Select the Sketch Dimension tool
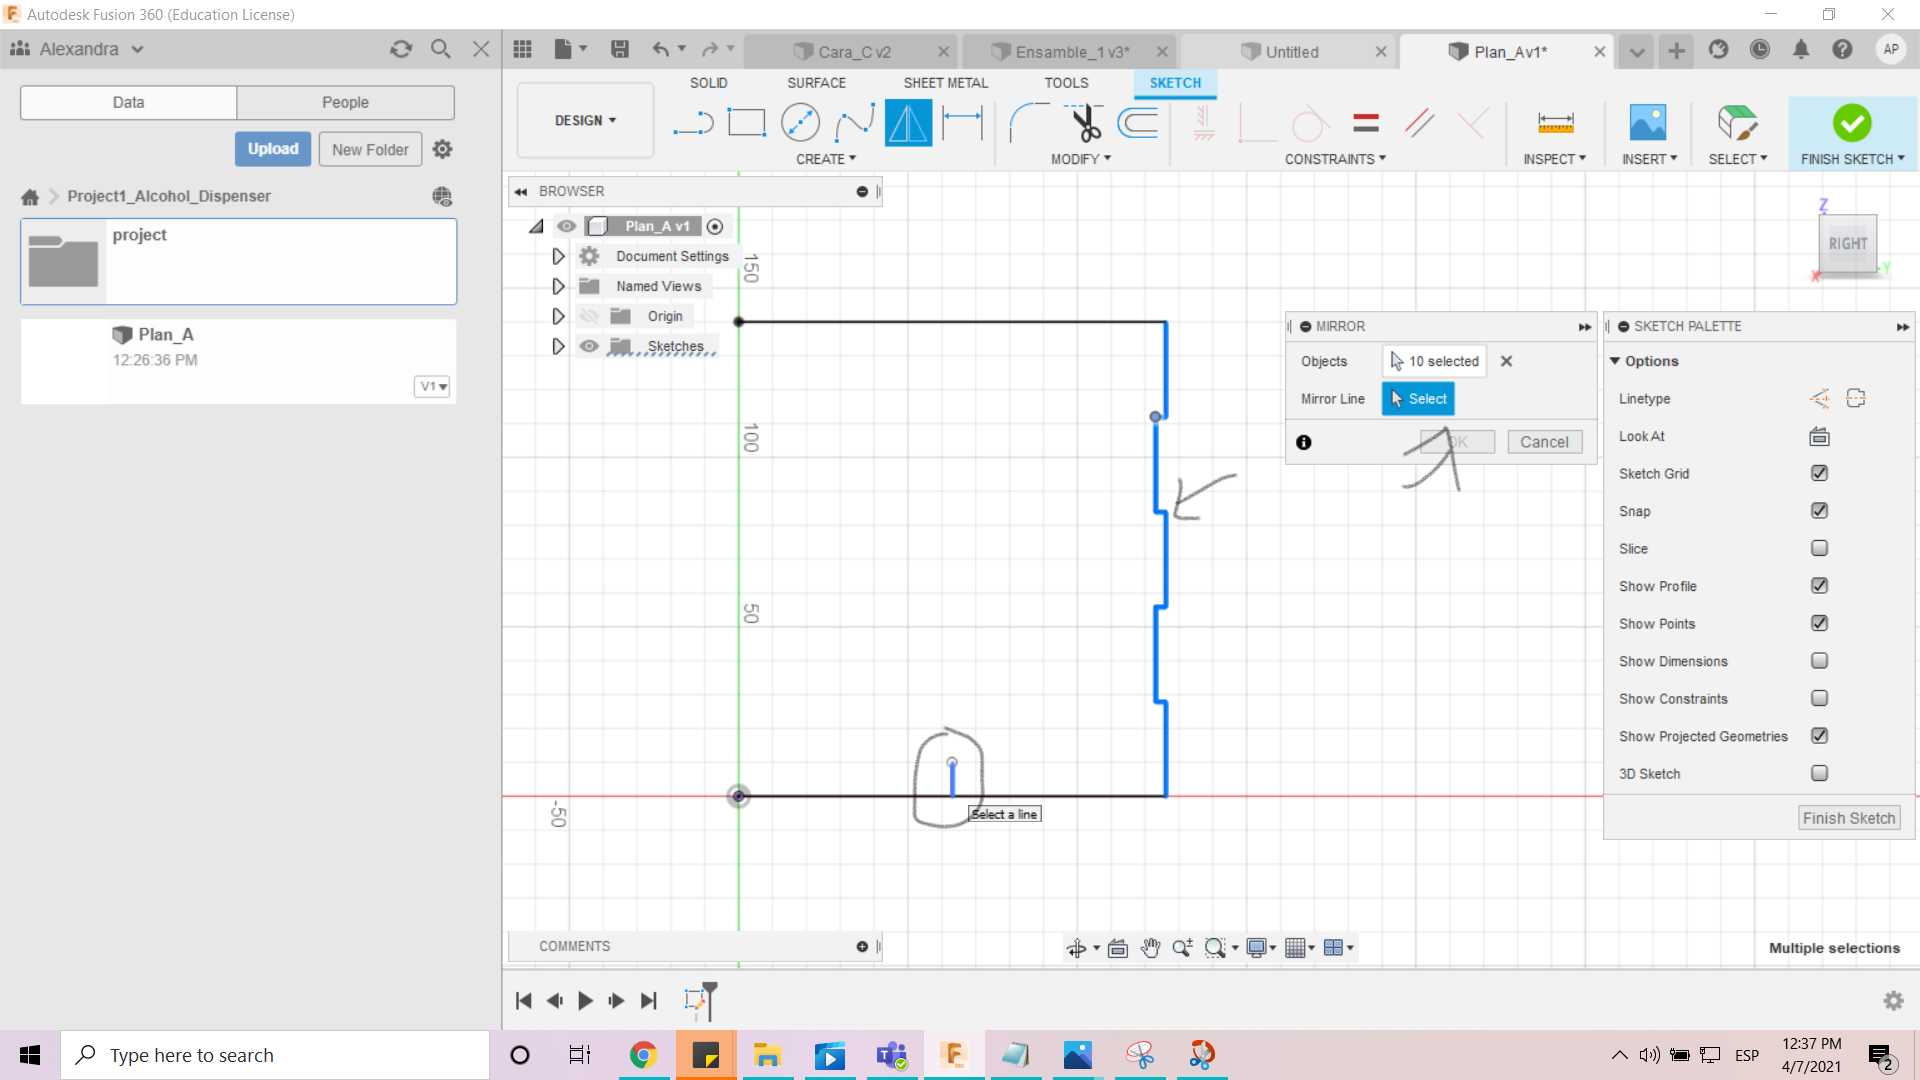Screen dimensions: 1920x1080 click(x=963, y=123)
